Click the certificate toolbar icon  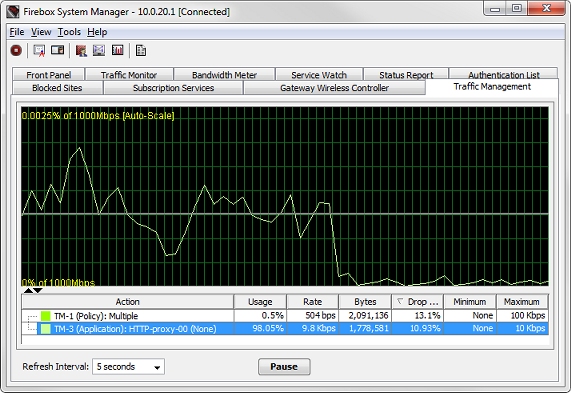click(x=39, y=50)
